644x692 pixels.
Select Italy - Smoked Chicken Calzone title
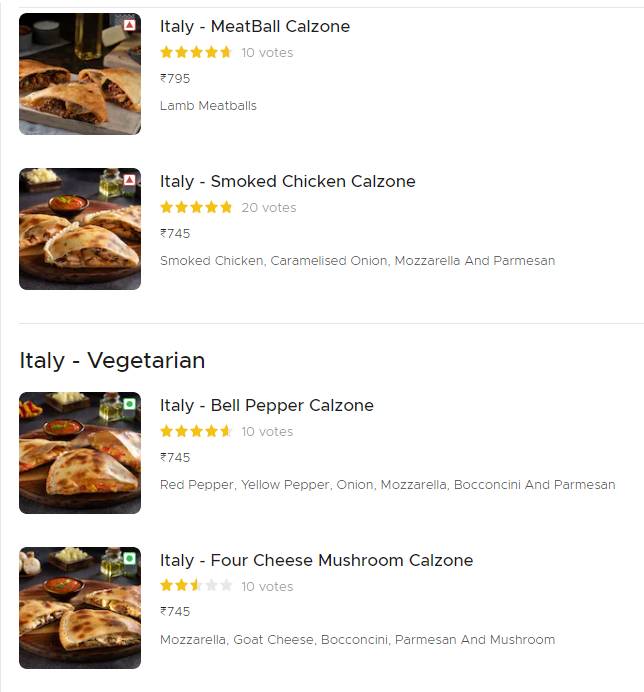coord(287,181)
